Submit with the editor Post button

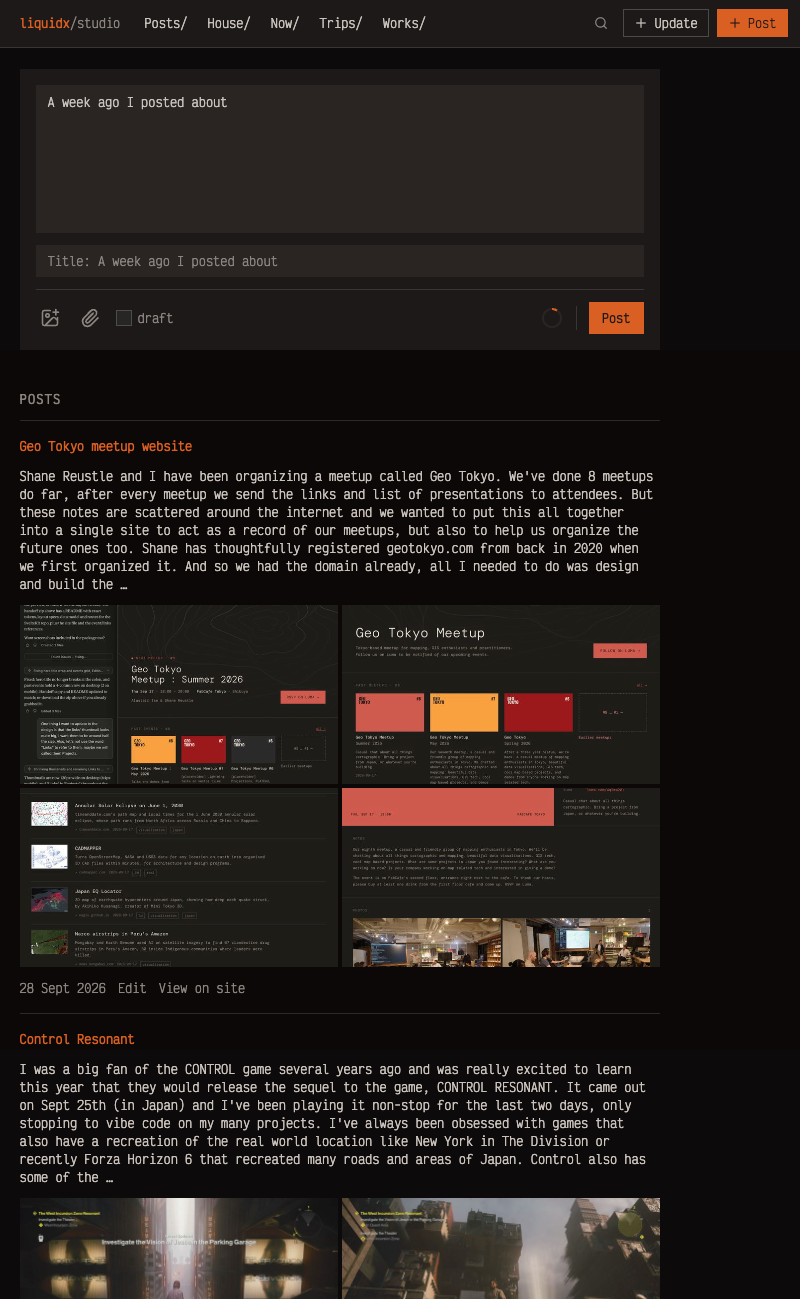pyautogui.click(x=616, y=318)
